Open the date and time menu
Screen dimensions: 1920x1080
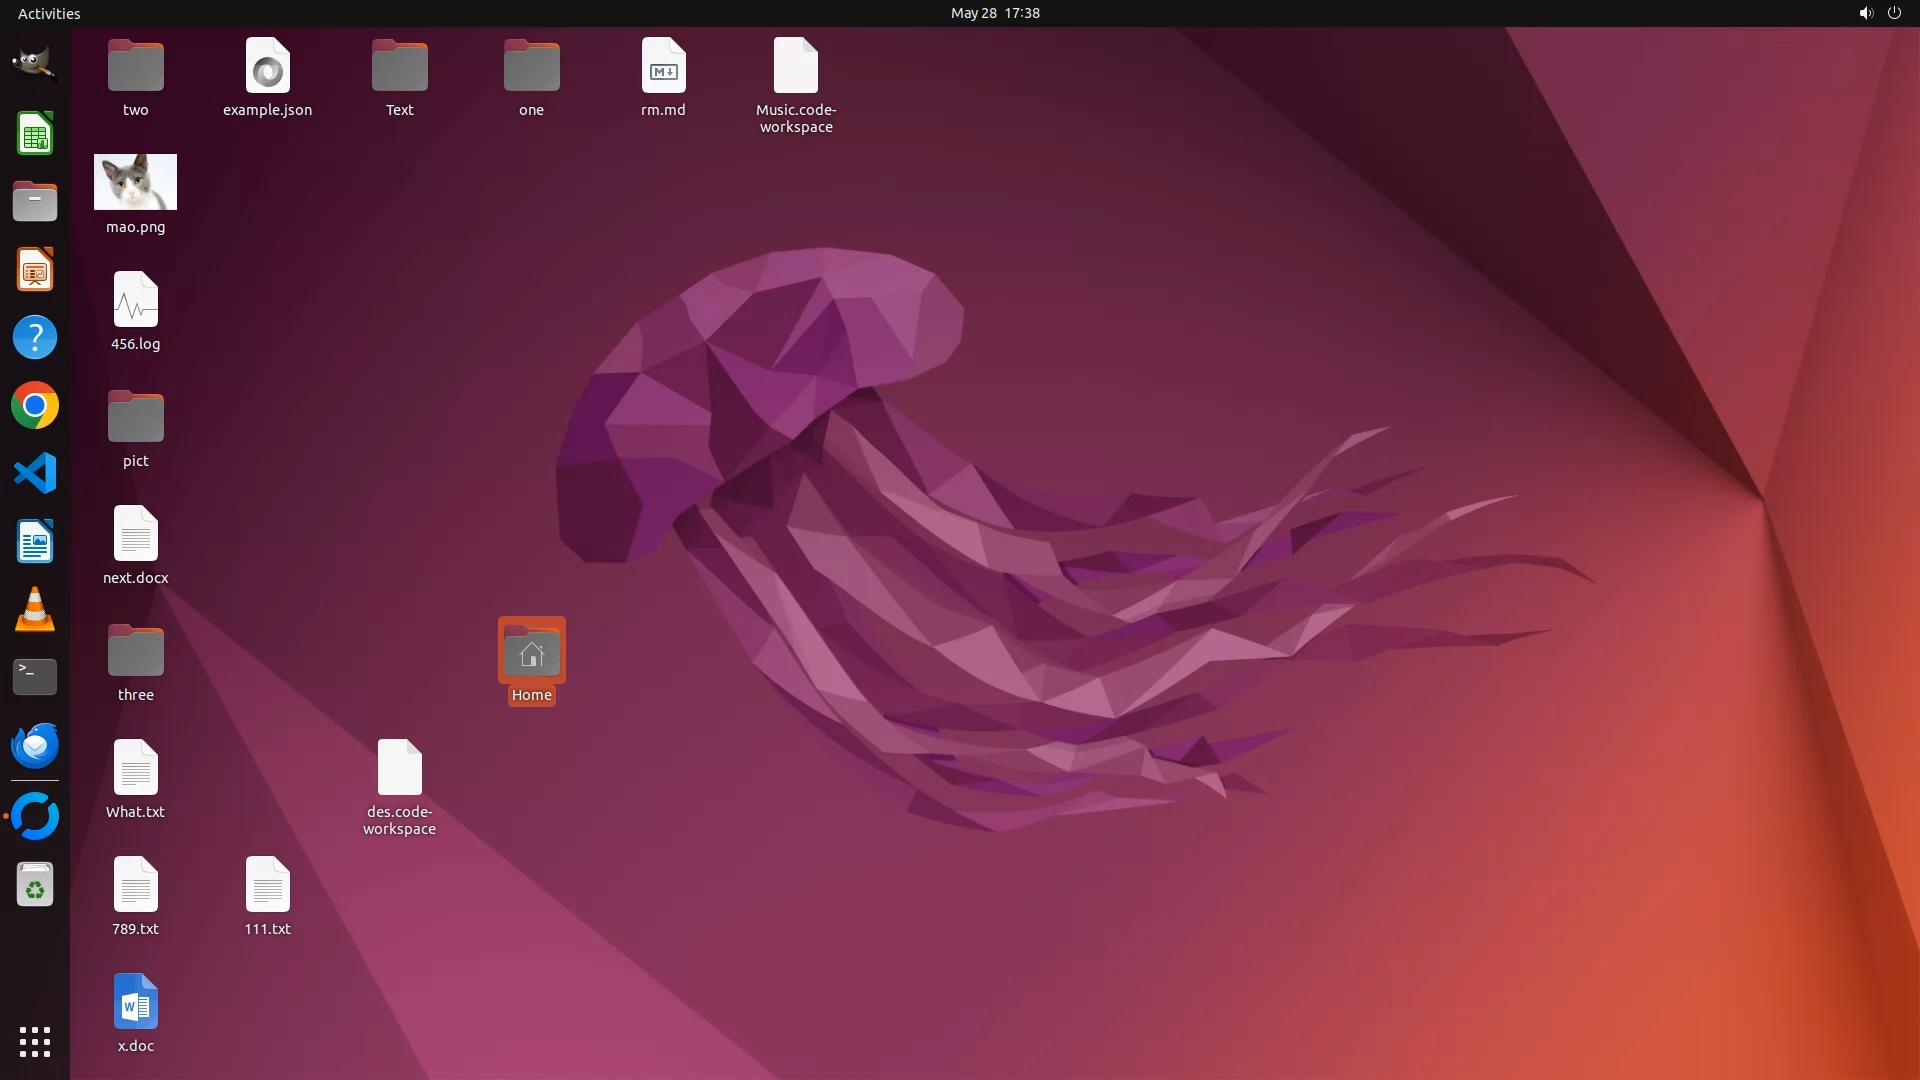pyautogui.click(x=994, y=13)
